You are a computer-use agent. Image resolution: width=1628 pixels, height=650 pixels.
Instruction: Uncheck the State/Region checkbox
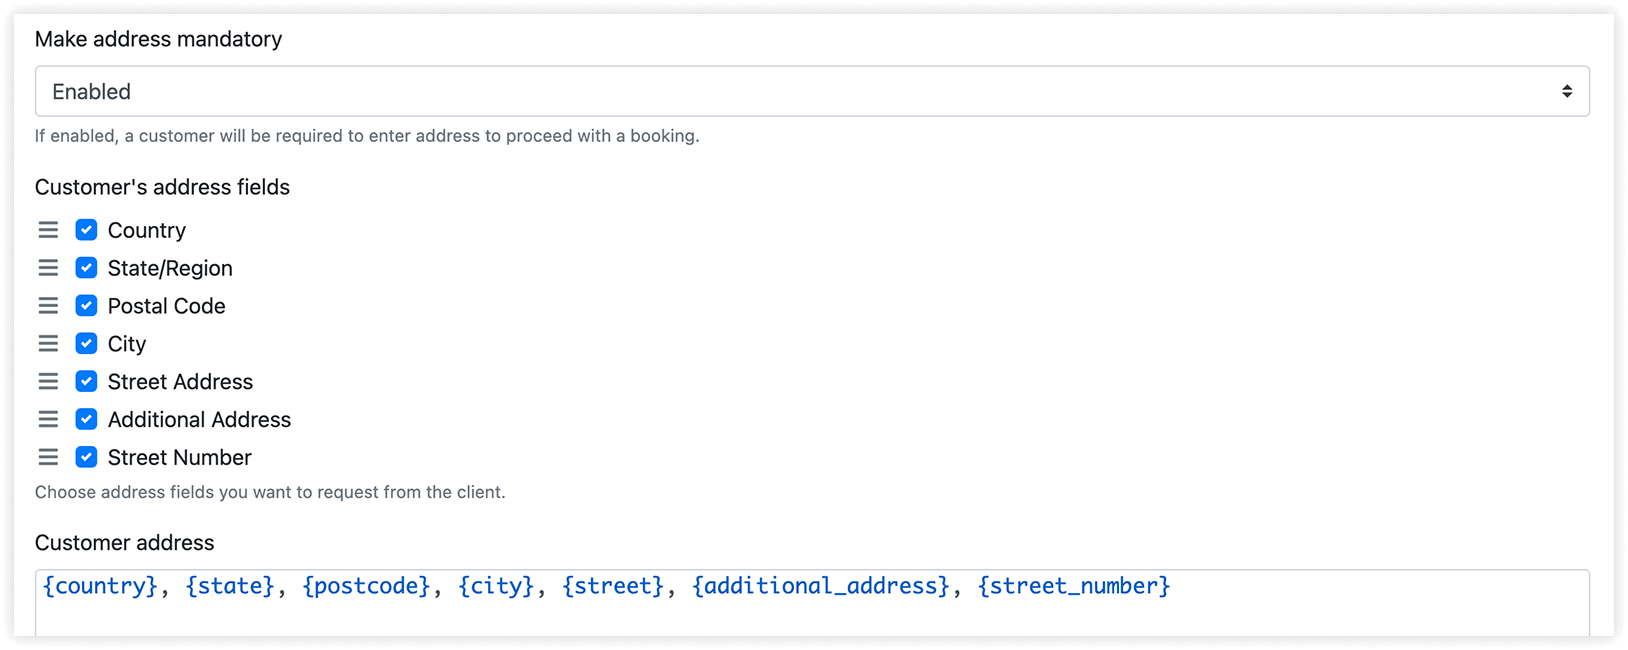tap(86, 268)
